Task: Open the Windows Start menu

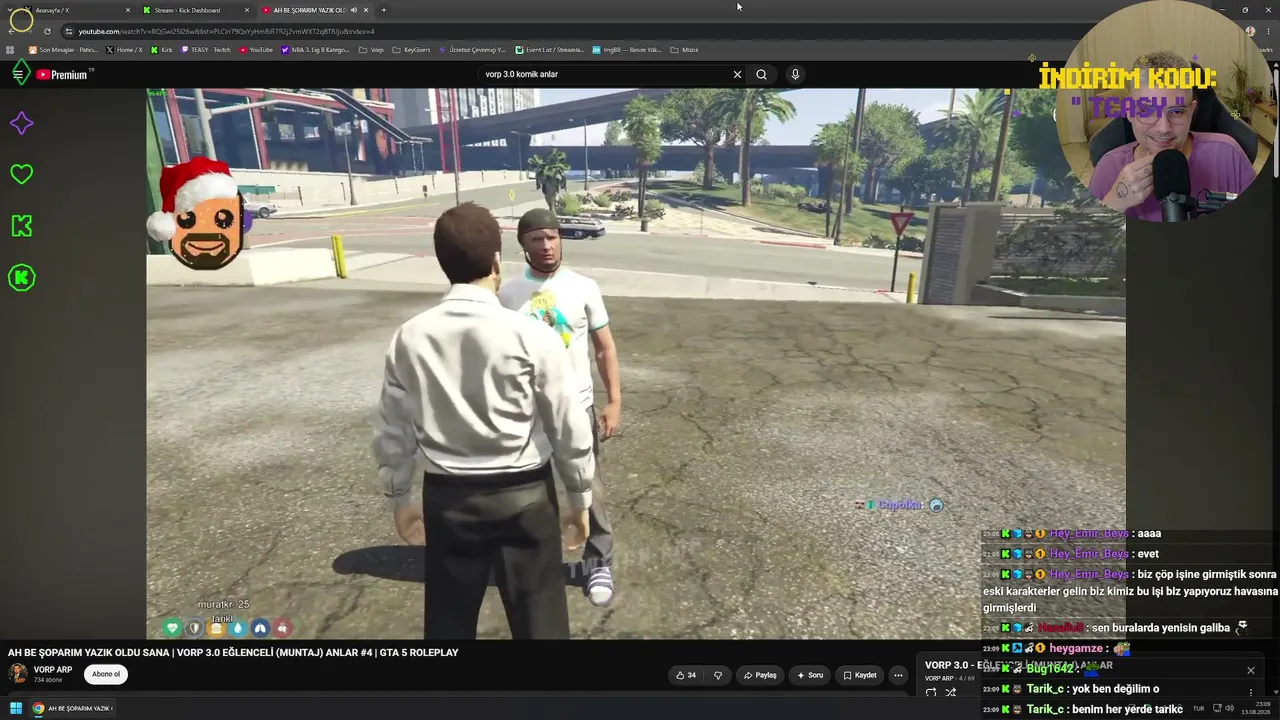Action: (16, 708)
